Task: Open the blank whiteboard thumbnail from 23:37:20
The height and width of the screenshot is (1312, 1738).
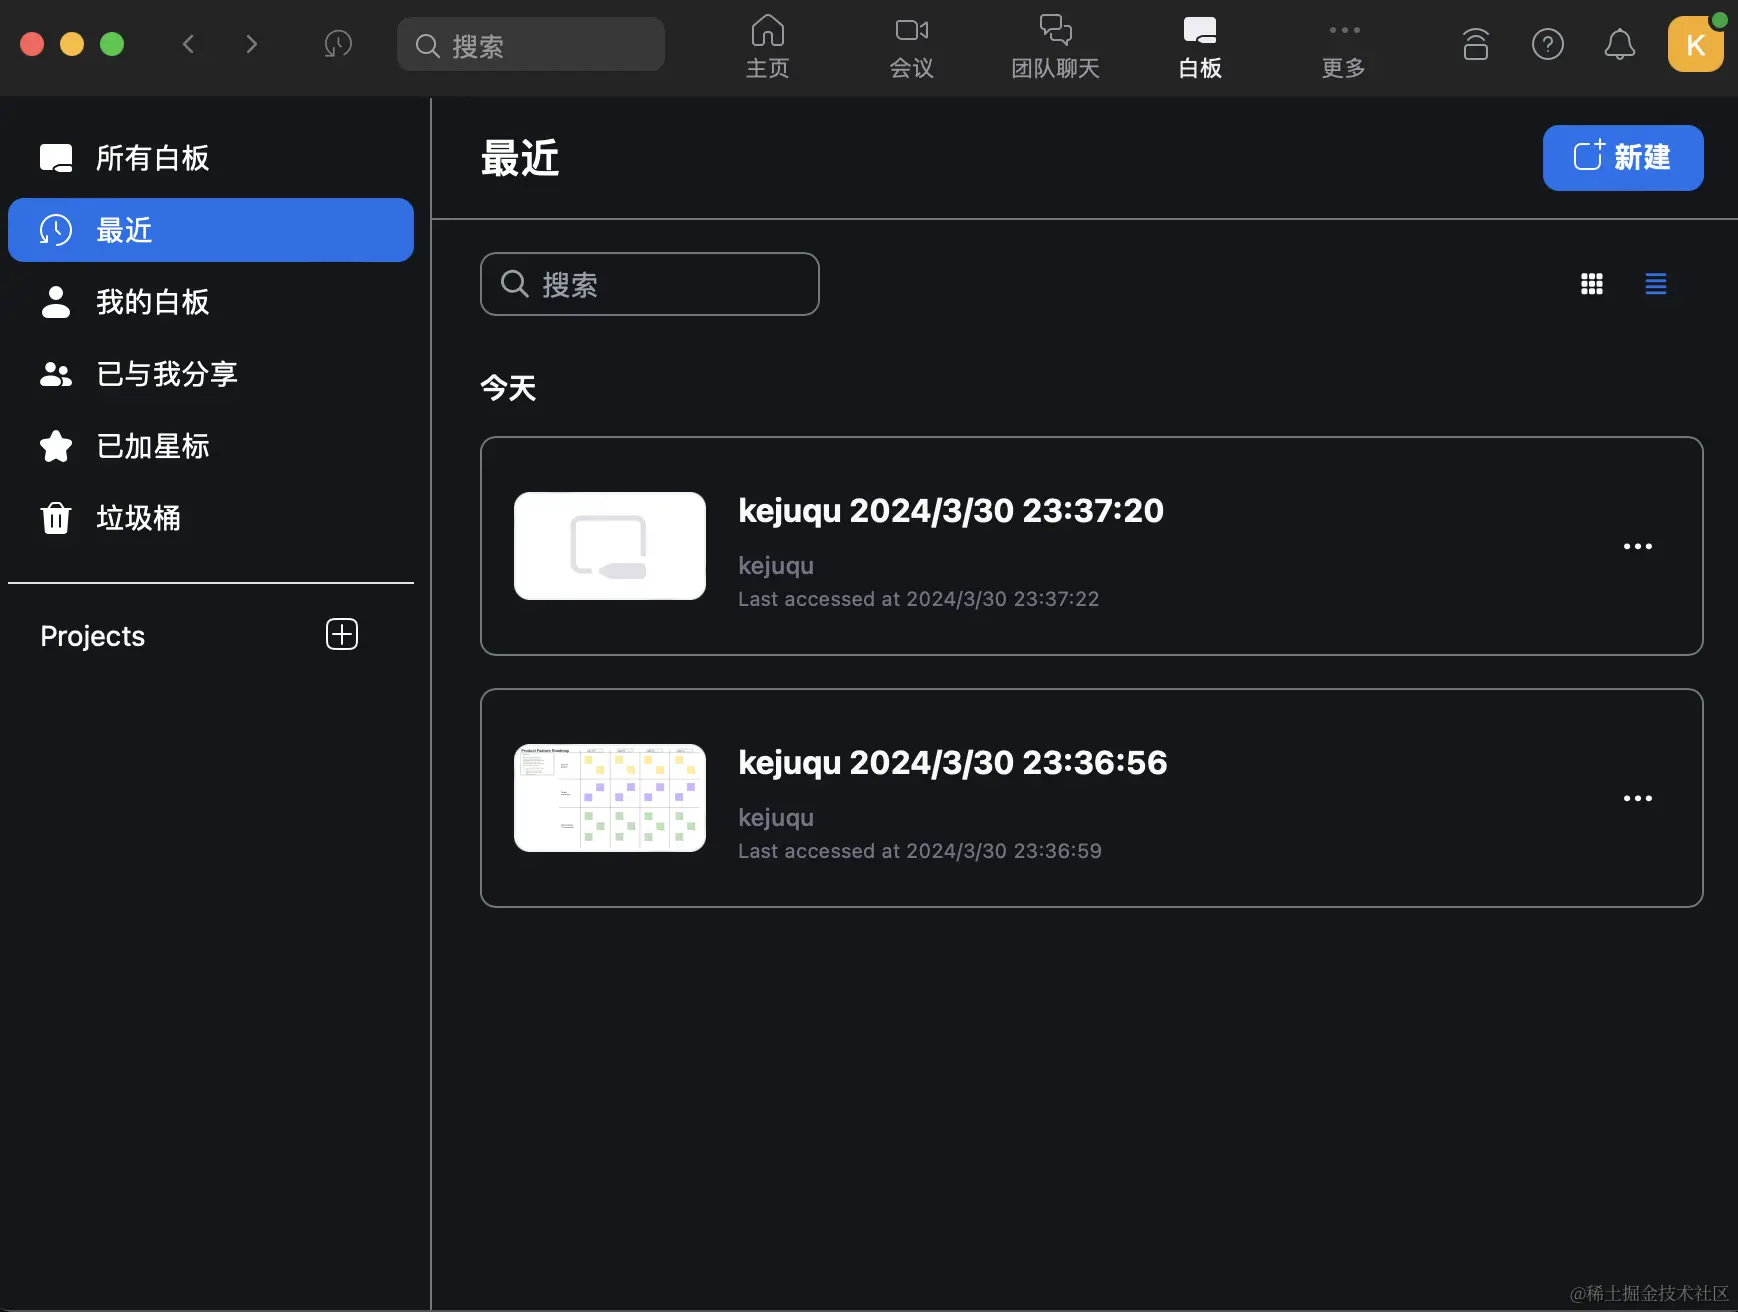Action: (610, 546)
